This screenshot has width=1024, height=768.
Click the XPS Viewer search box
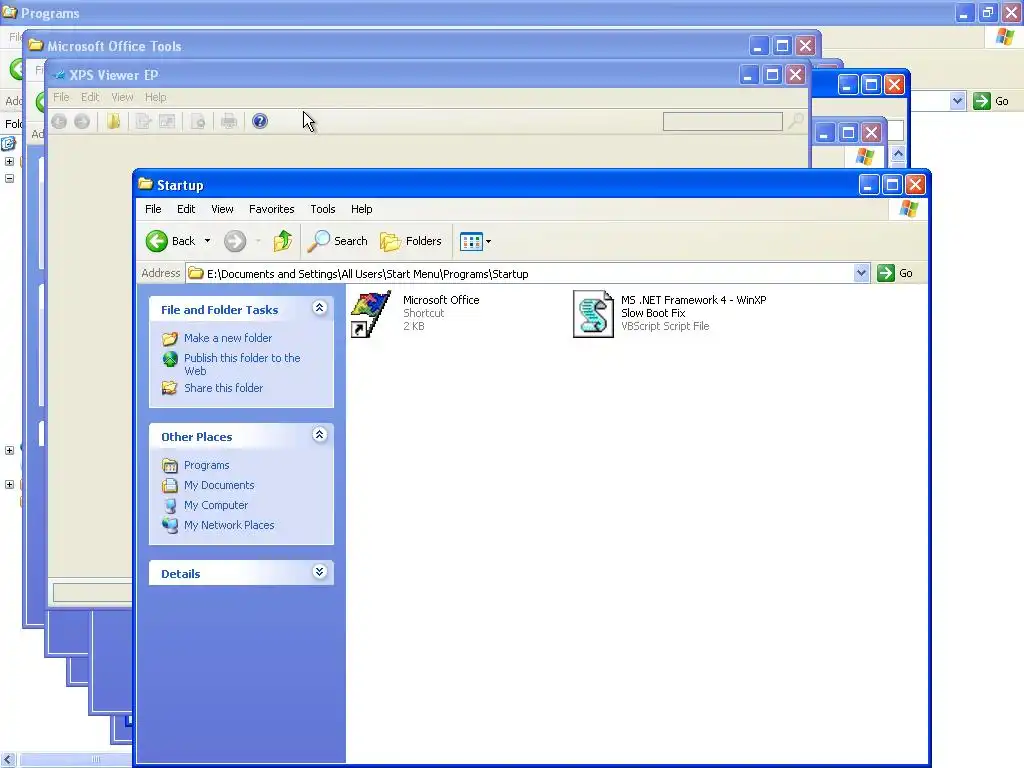[x=722, y=121]
